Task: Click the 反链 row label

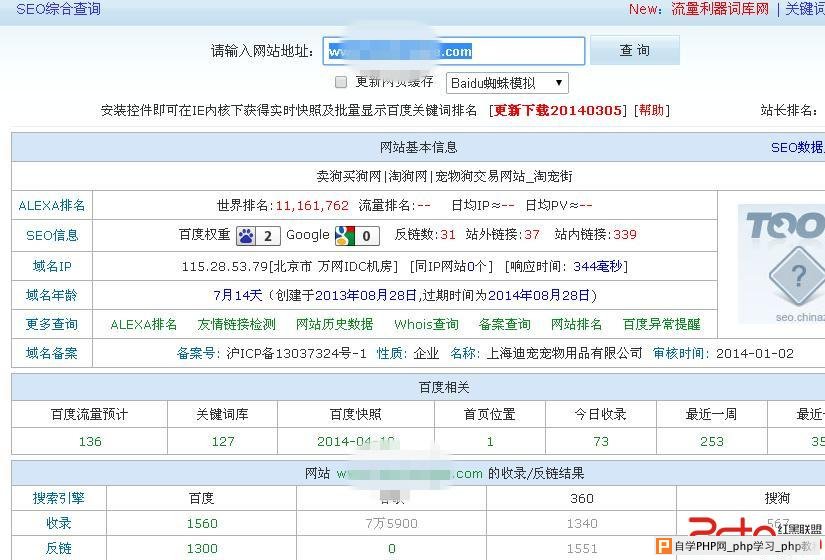Action: 58,548
